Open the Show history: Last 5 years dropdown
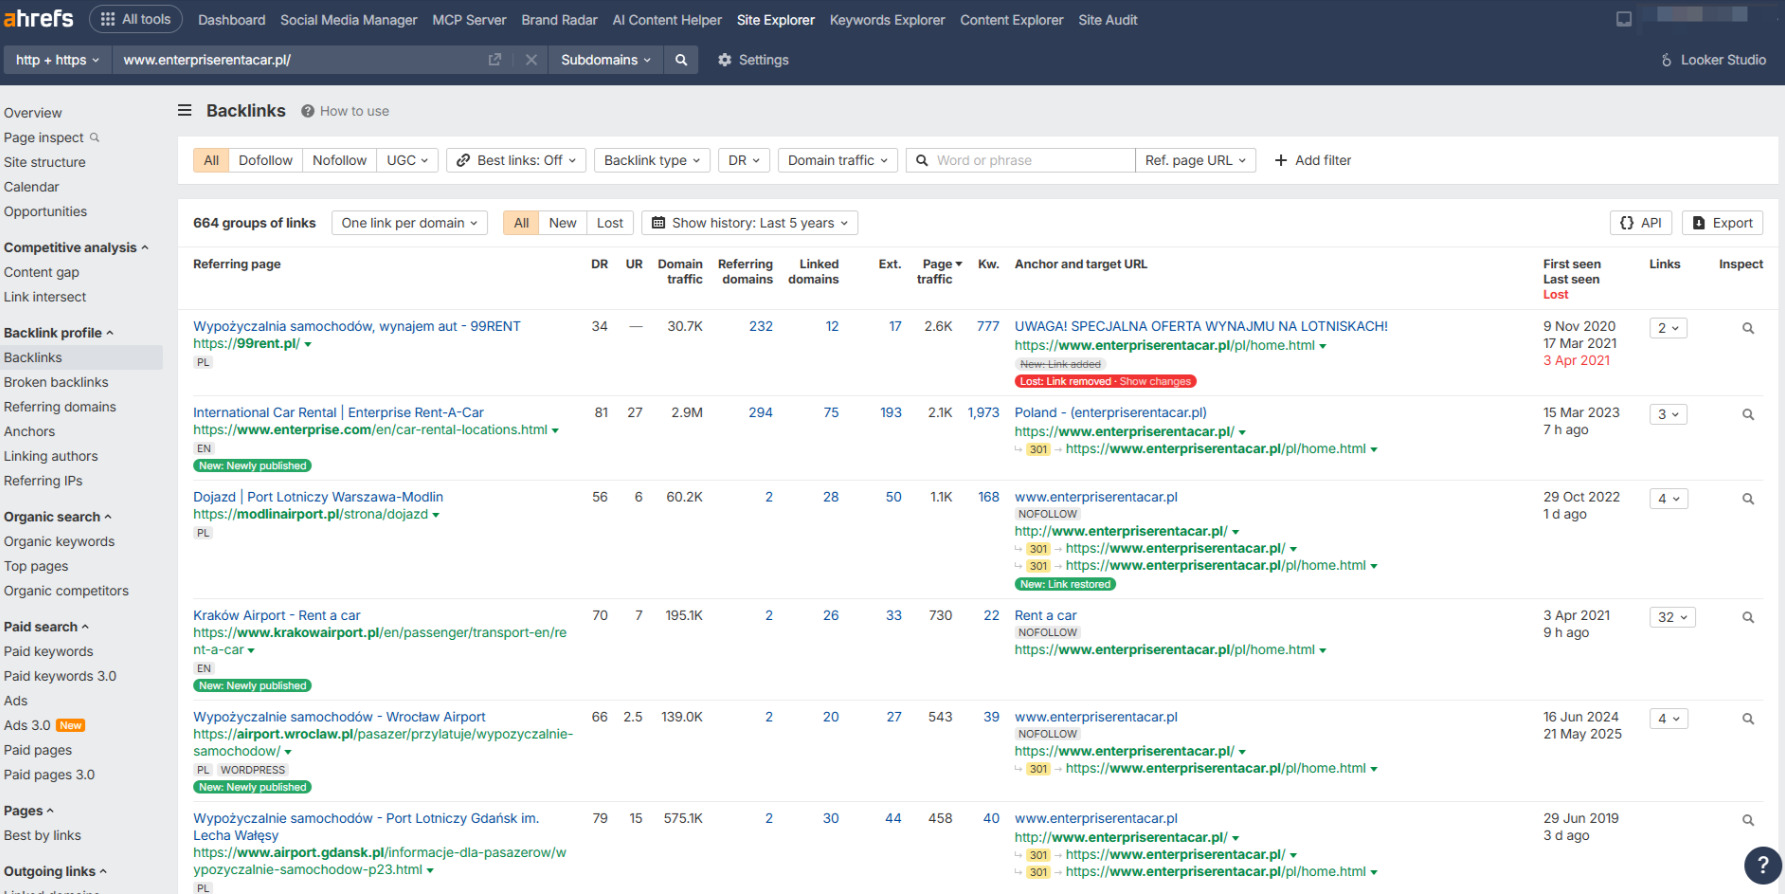The width and height of the screenshot is (1785, 894). pyautogui.click(x=749, y=223)
